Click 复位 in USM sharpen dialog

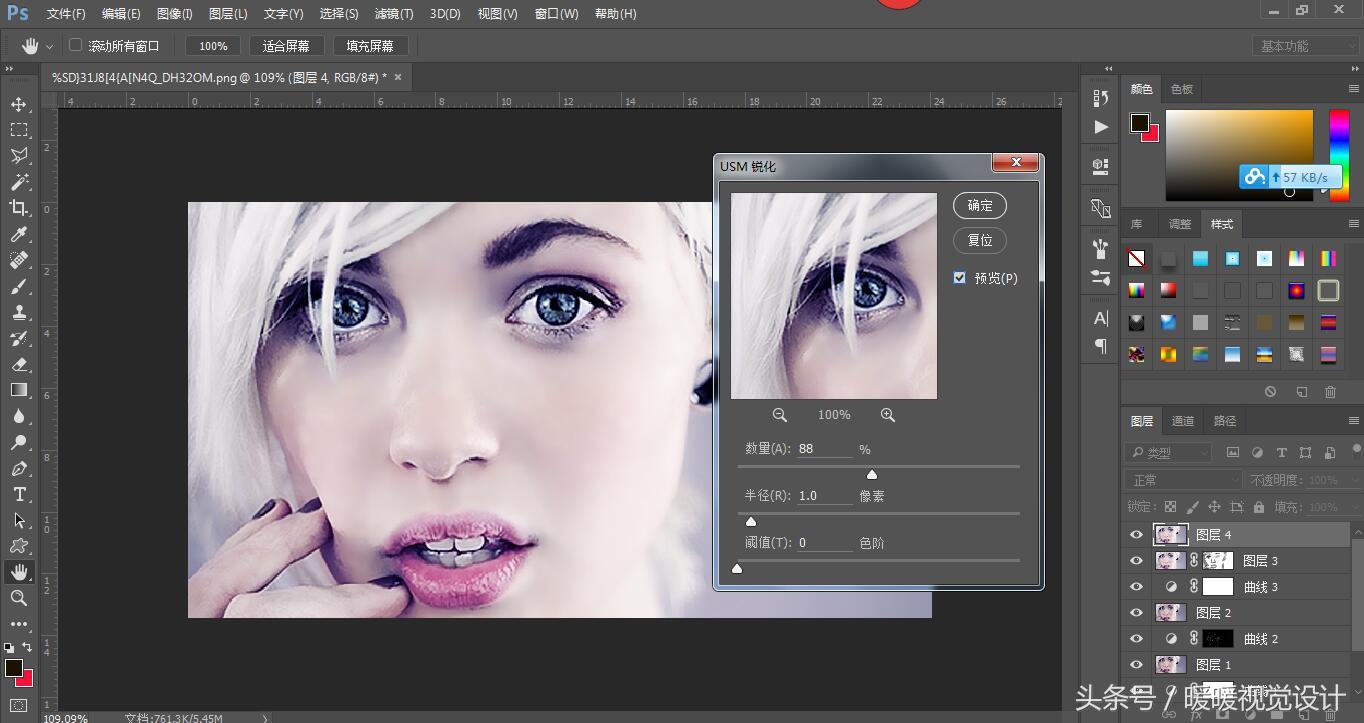tap(980, 240)
